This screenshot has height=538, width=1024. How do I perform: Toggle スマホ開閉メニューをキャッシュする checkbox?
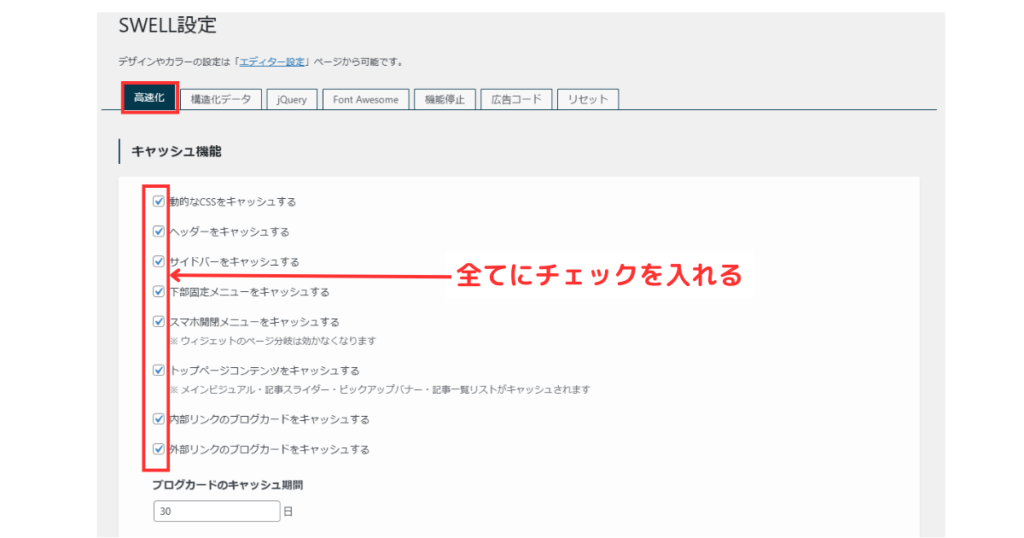click(159, 321)
